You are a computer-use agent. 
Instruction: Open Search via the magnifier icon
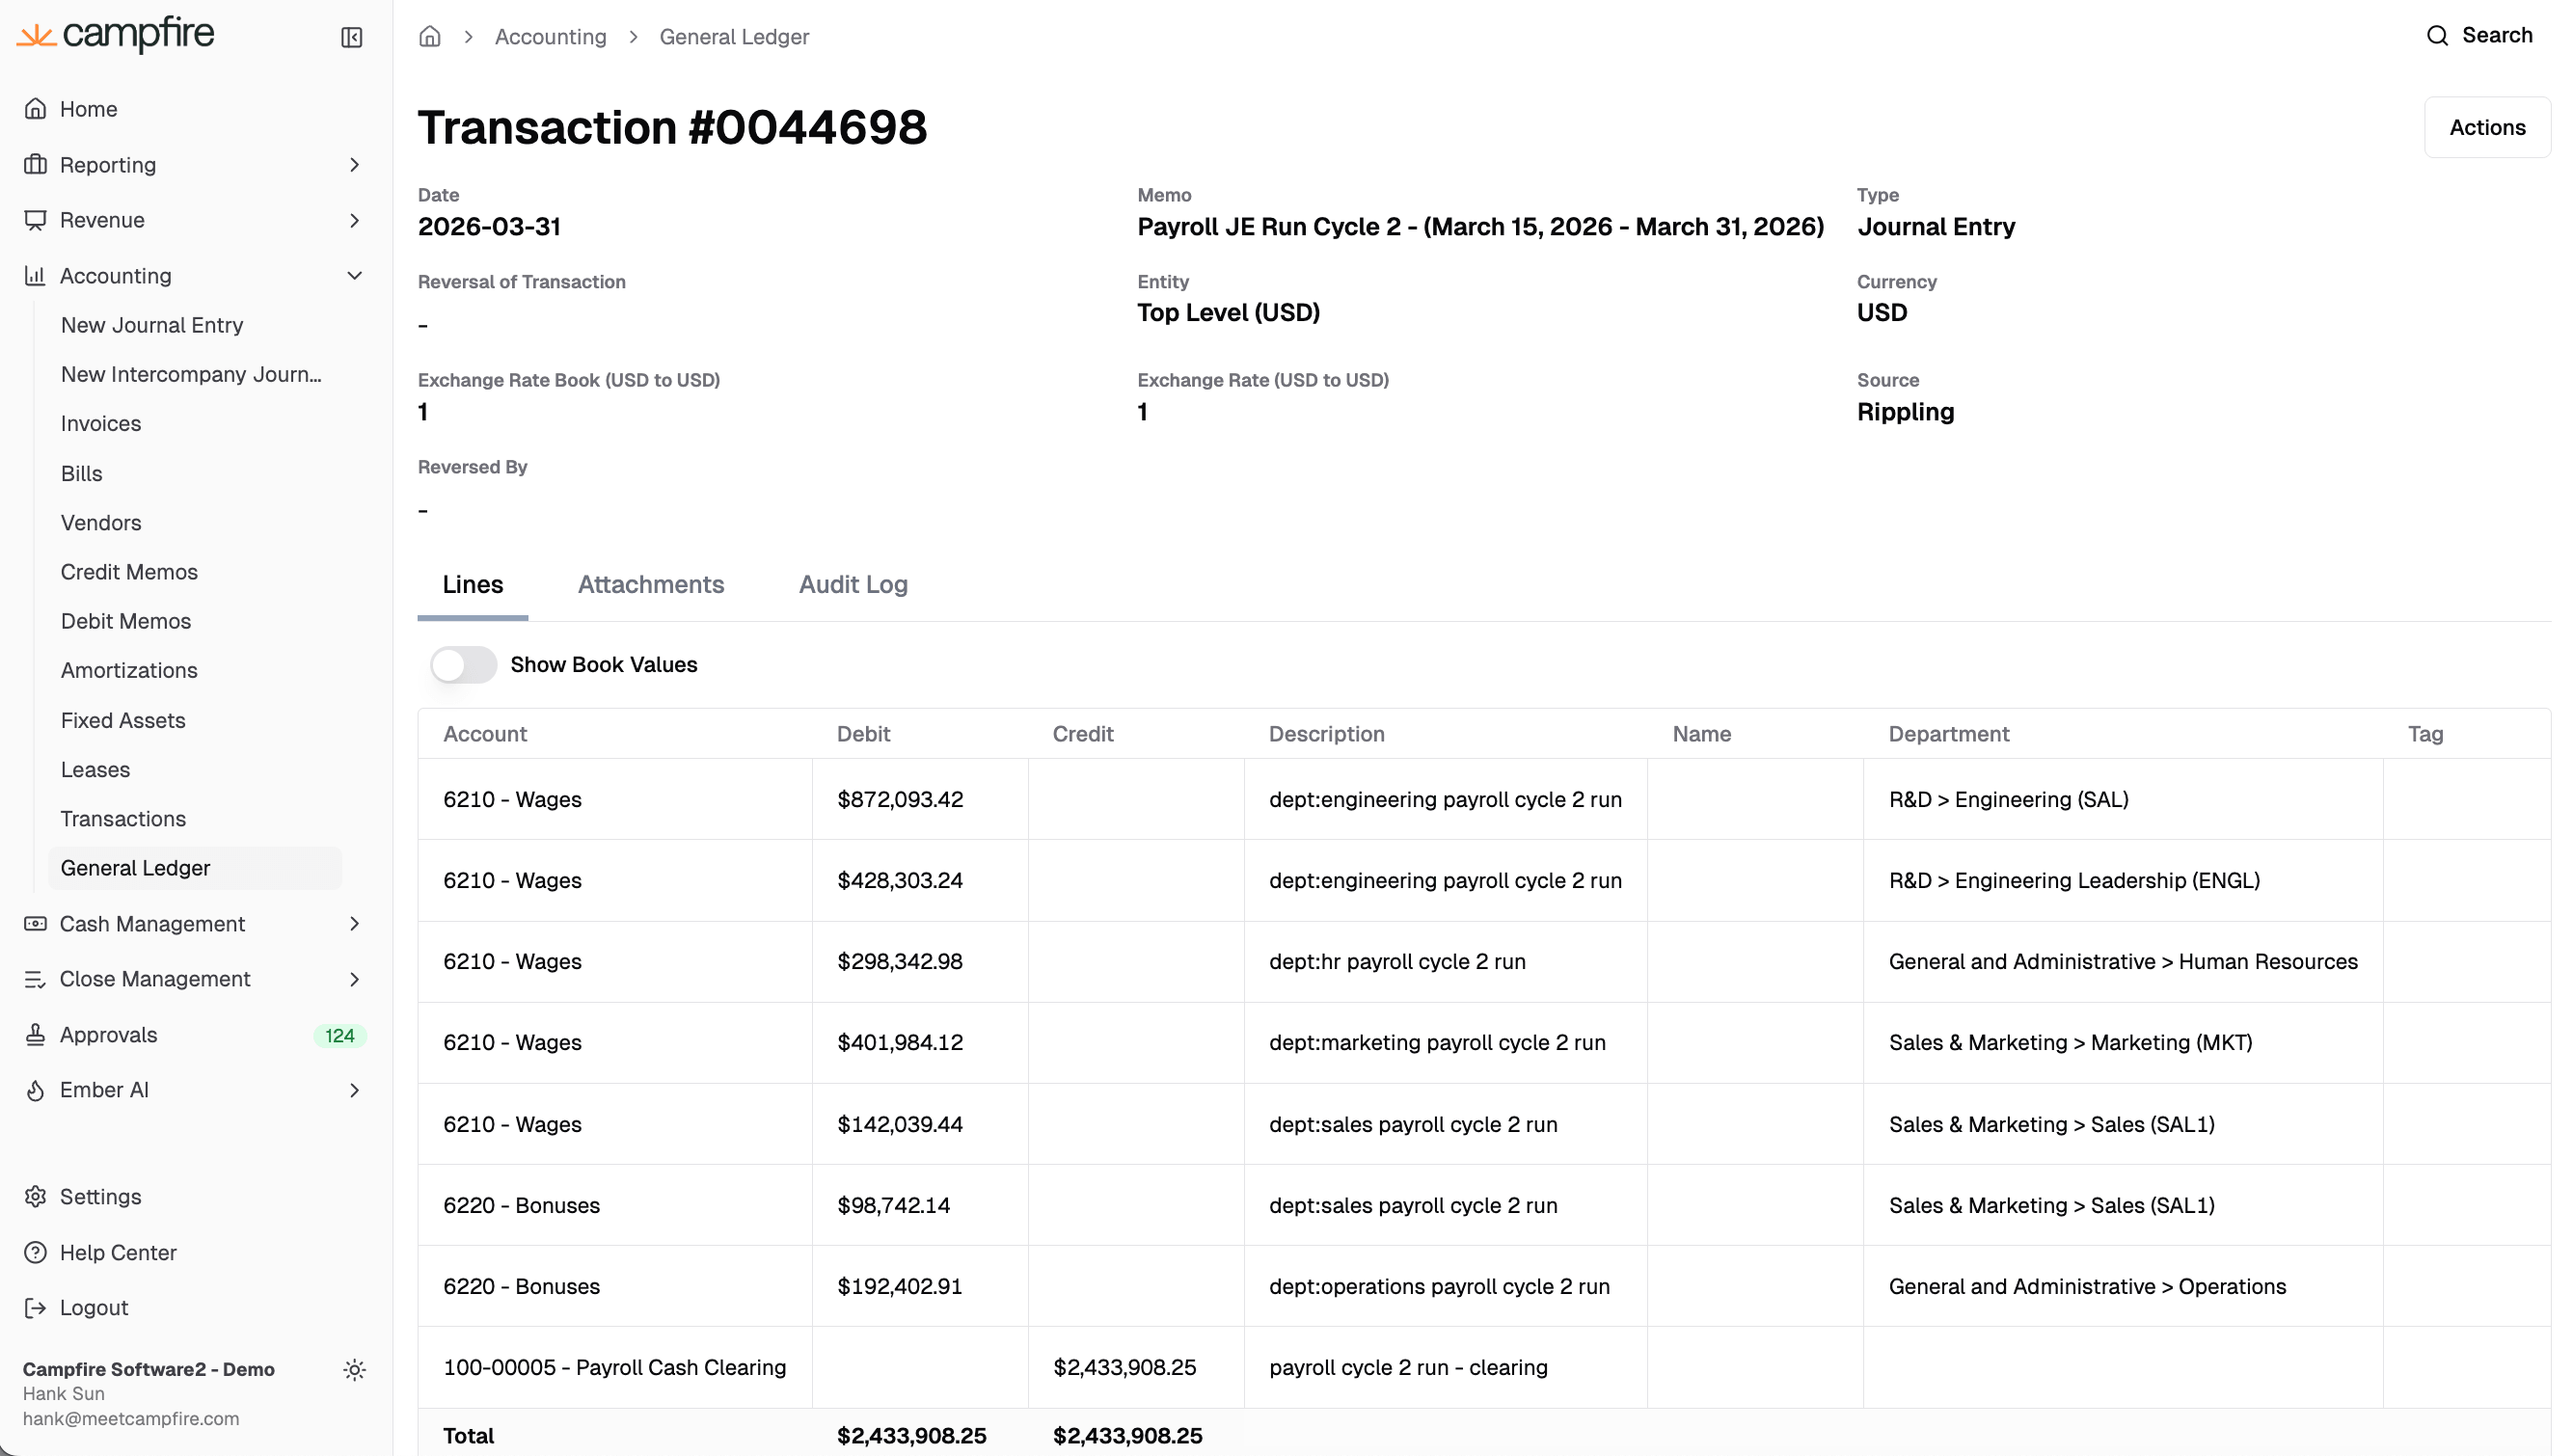(2434, 34)
